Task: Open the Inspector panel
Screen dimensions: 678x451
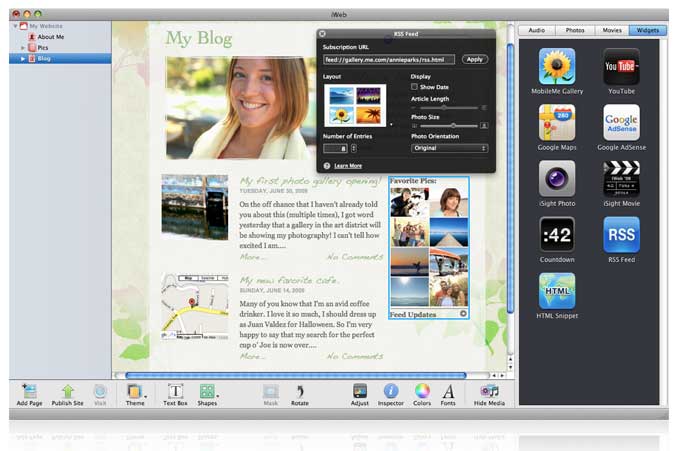Action: (x=391, y=391)
